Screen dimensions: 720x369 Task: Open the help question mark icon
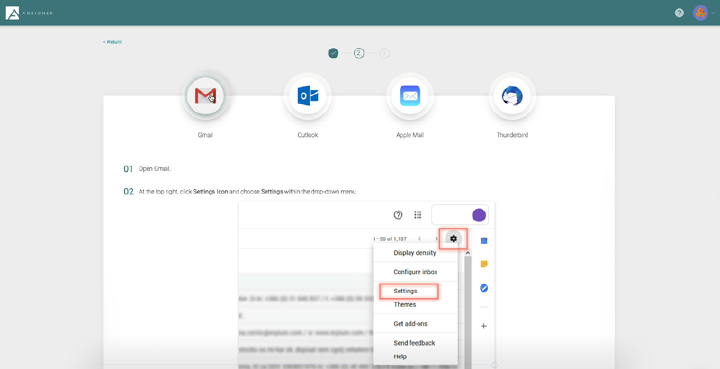679,13
